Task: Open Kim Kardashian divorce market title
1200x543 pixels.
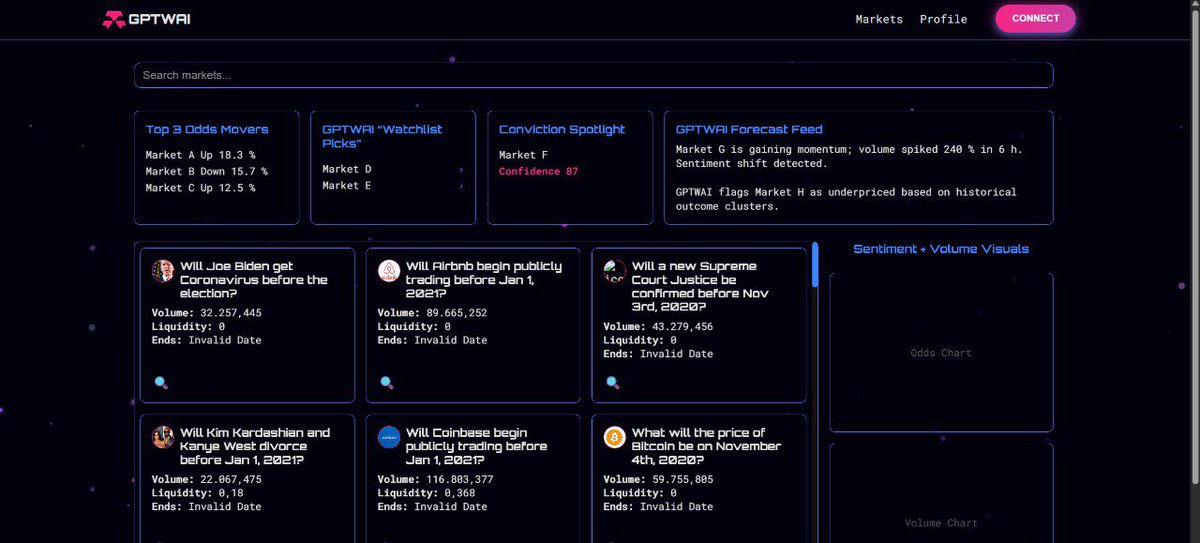Action: pos(255,446)
